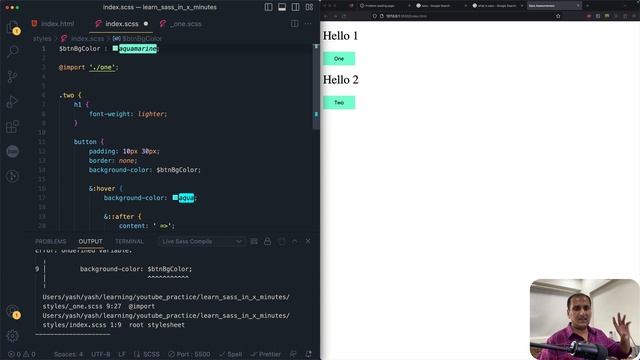Toggle the output scroll lock icon
This screenshot has height=360, width=640.
point(267,241)
